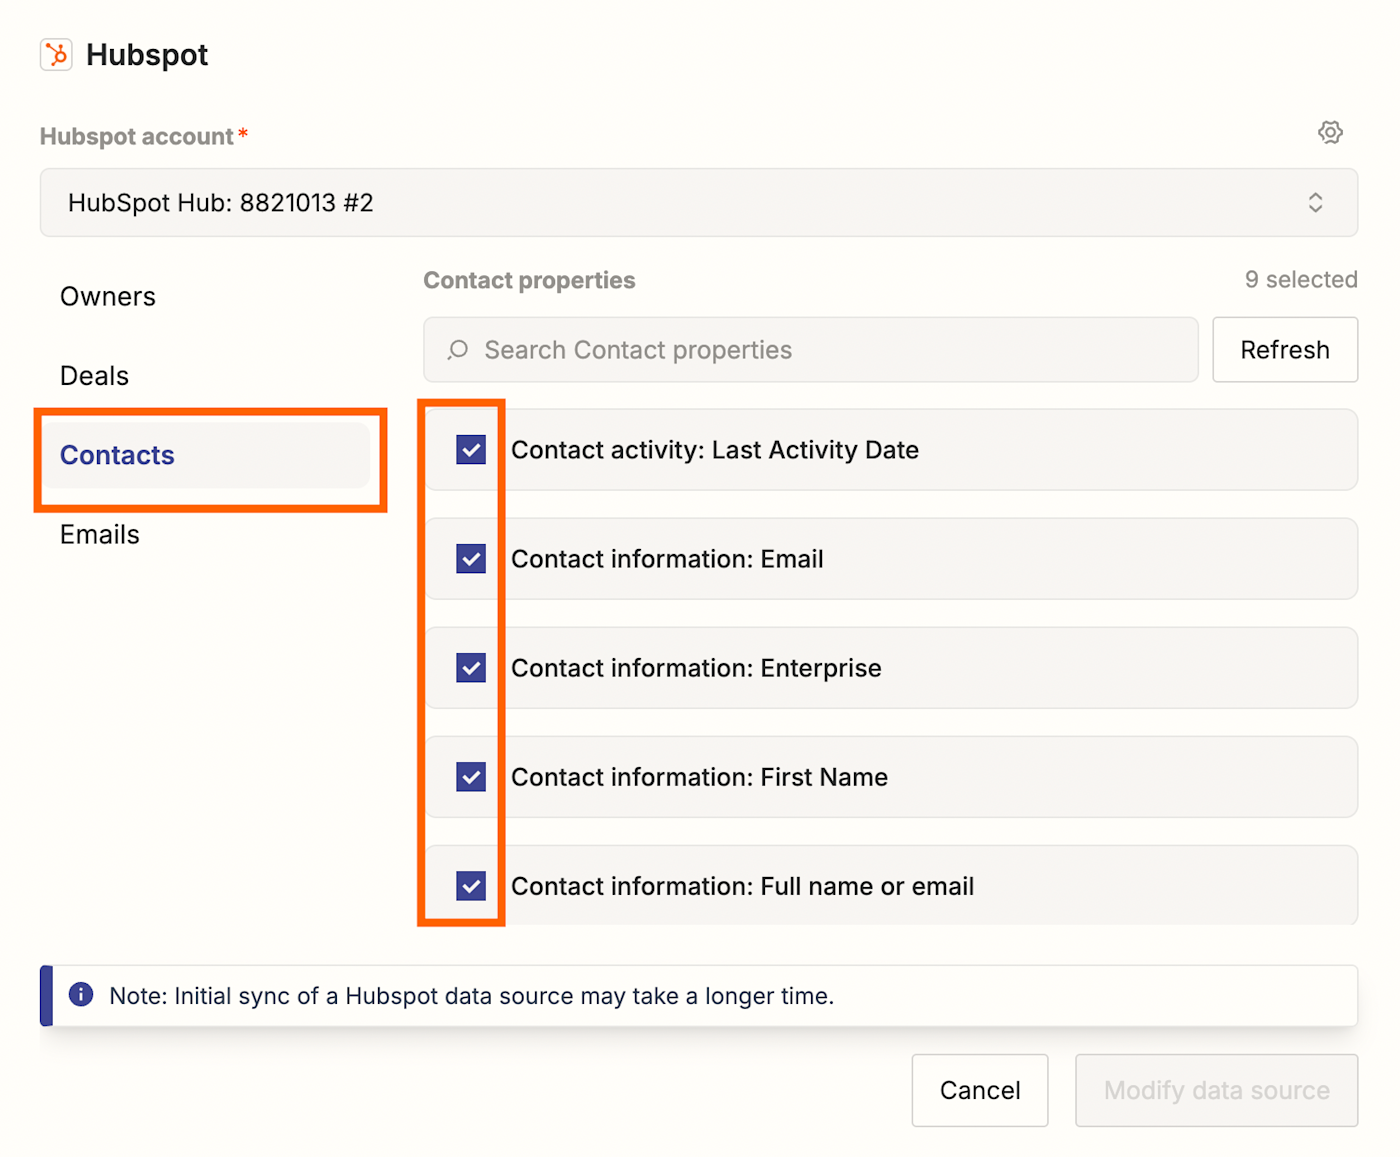The height and width of the screenshot is (1157, 1400).
Task: Click the 'Contact properties' heading
Action: [529, 281]
